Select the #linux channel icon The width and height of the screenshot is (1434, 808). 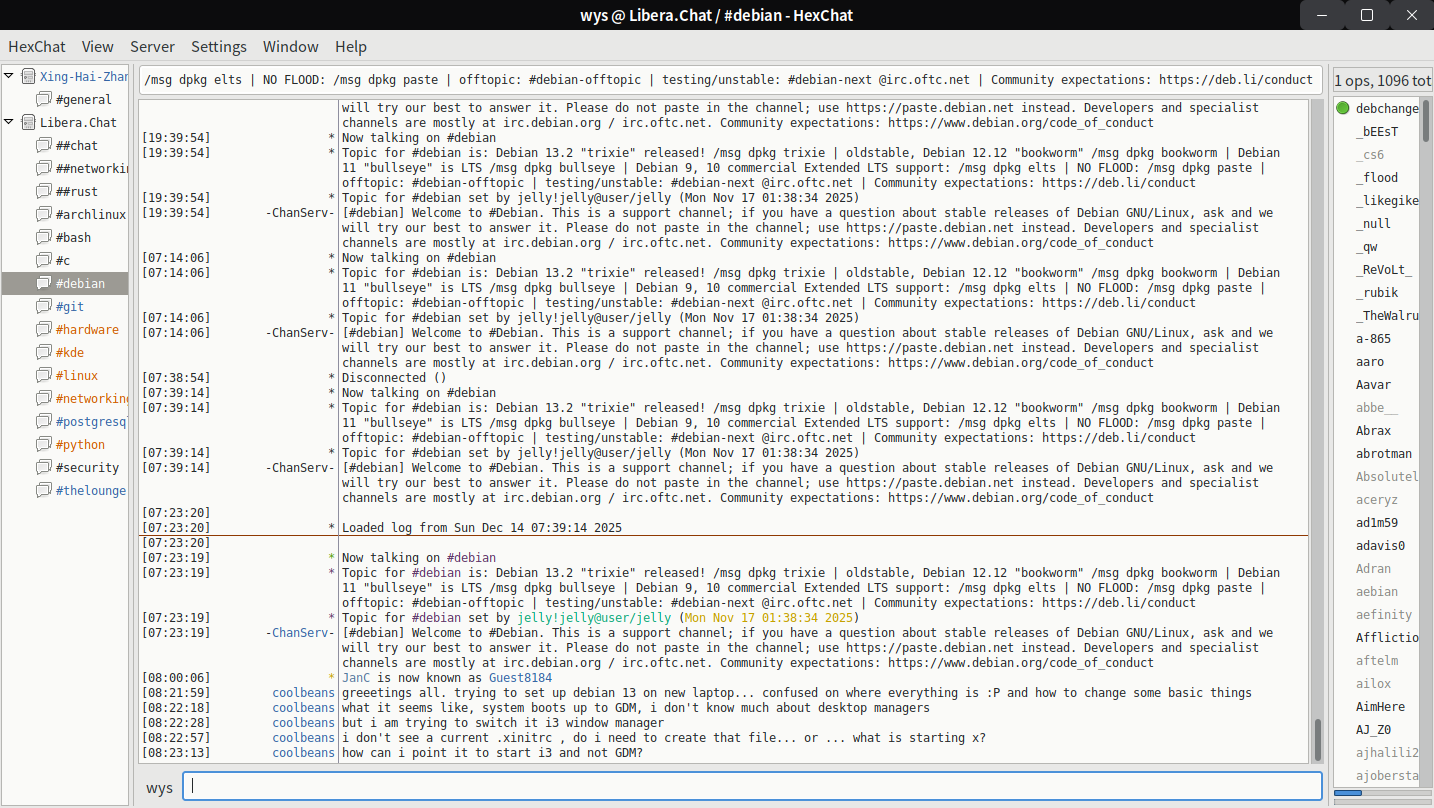coord(43,375)
